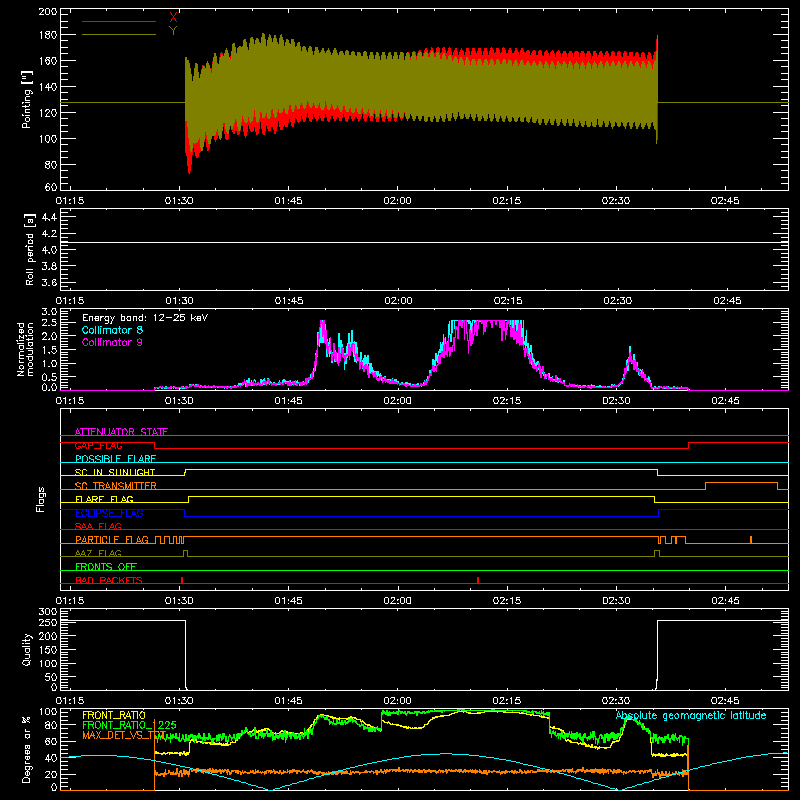Viewport: 800px width, 800px height.
Task: Click the "Quality" vertical axis title
Action: 27,649
